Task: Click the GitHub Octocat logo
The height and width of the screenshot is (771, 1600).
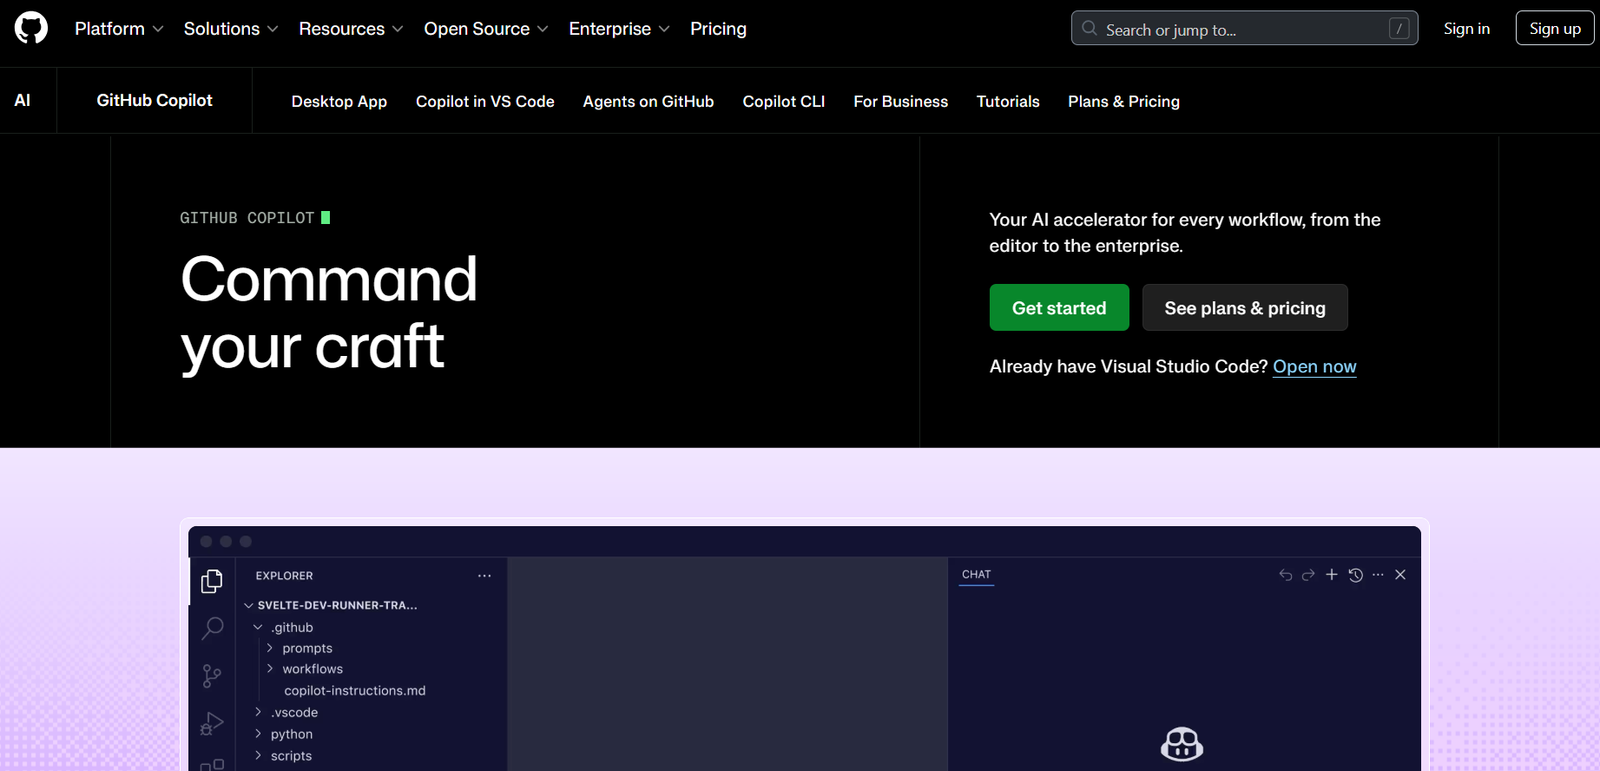Action: point(31,28)
